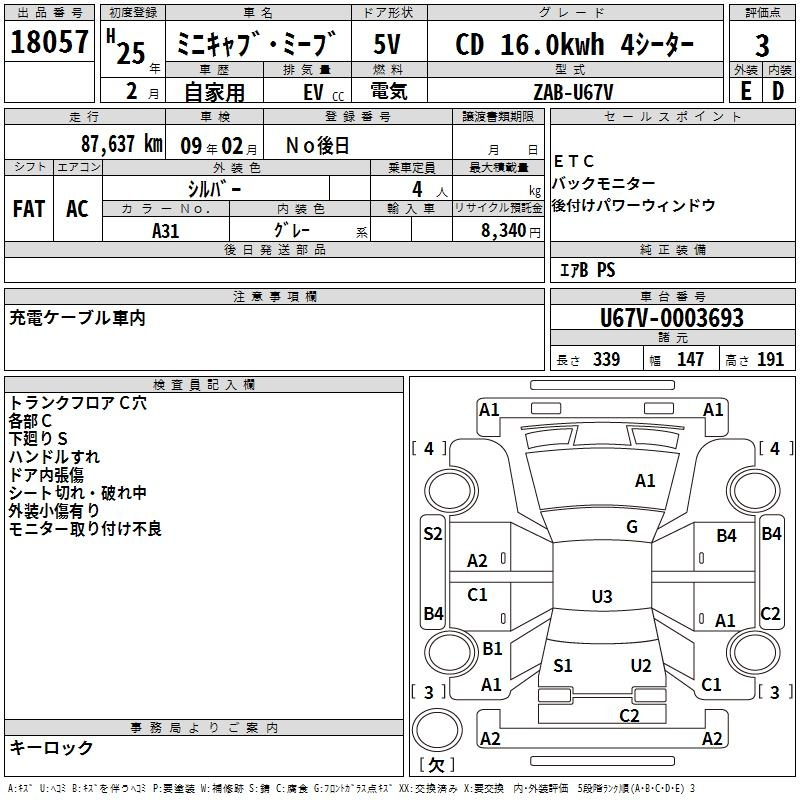Click the exterior grade E cell

tap(745, 90)
